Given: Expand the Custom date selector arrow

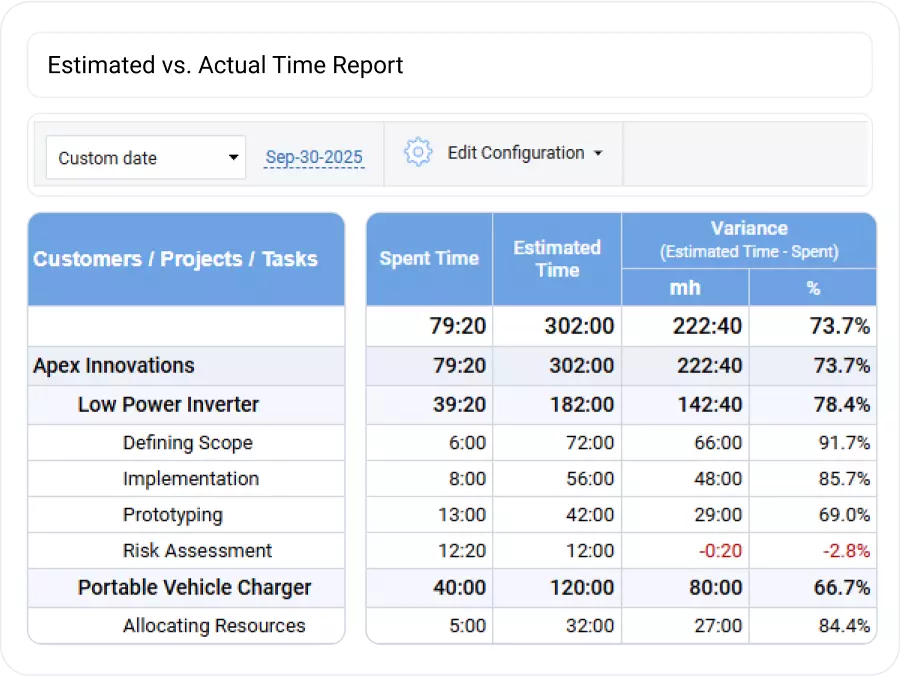Looking at the screenshot, I should click(234, 157).
